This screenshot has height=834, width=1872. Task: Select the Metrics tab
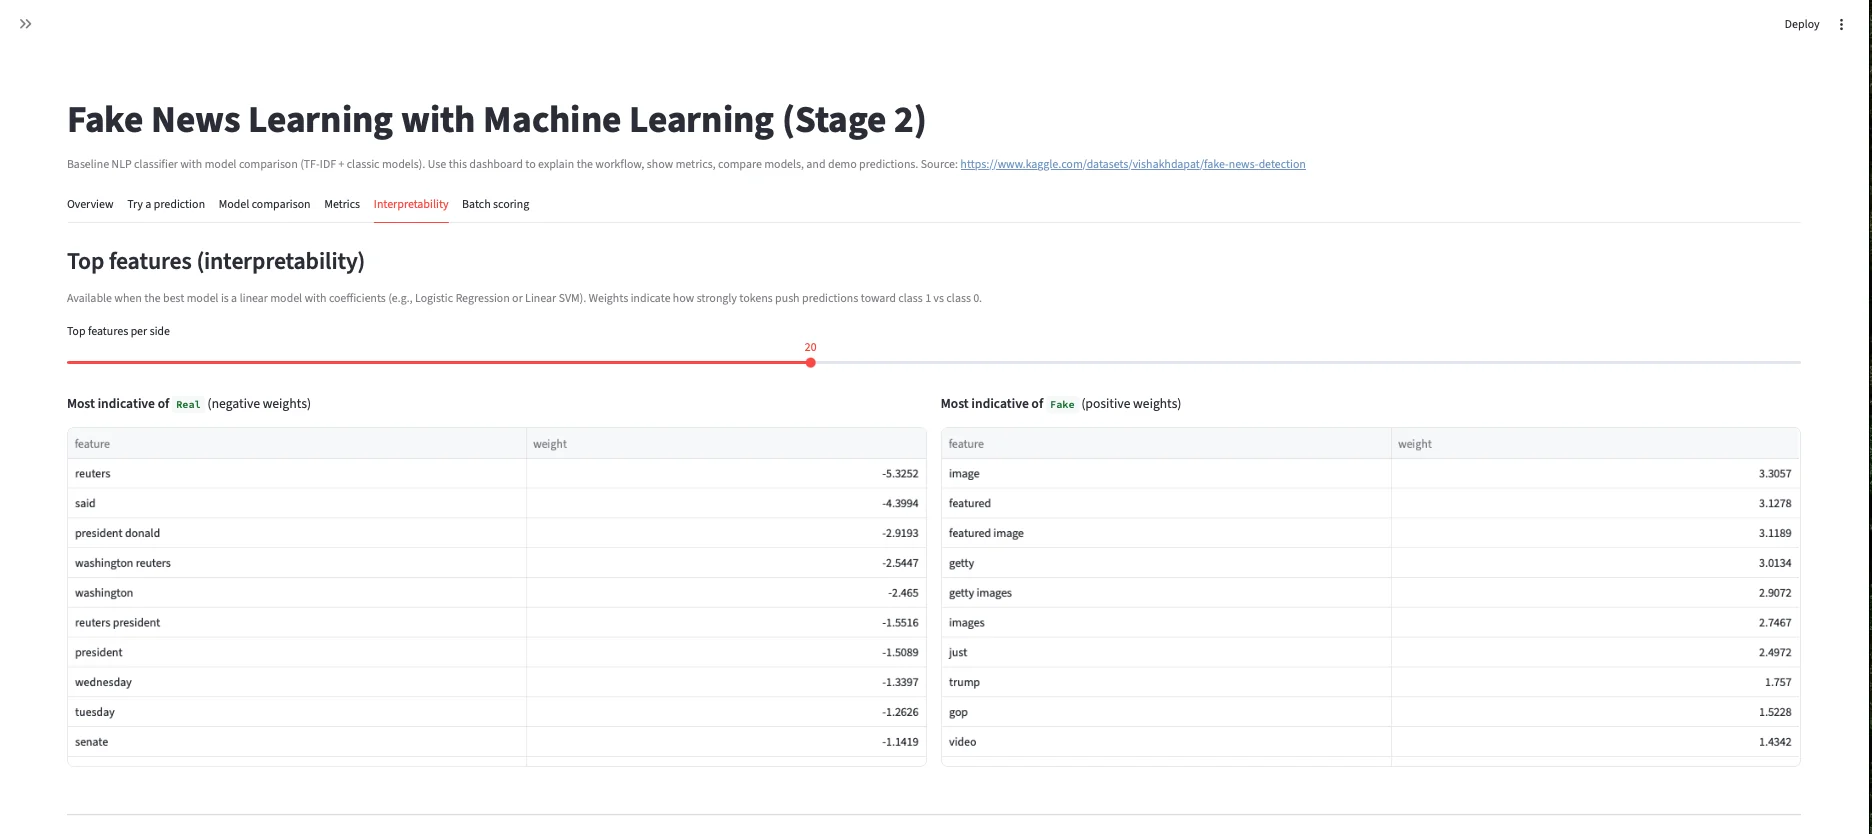tap(342, 204)
